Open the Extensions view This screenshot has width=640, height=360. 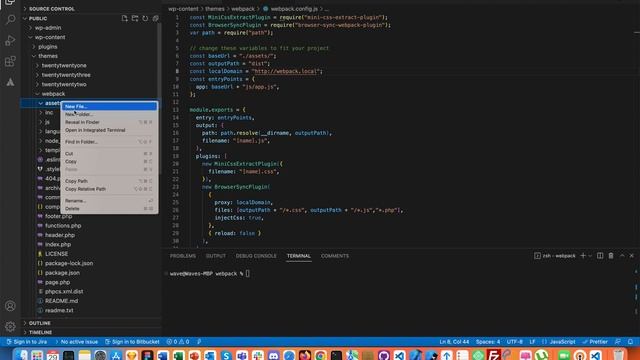10,61
